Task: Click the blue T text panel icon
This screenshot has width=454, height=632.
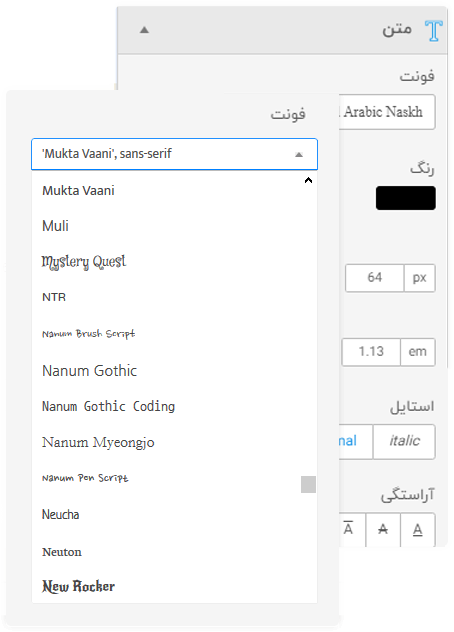Action: 434,31
